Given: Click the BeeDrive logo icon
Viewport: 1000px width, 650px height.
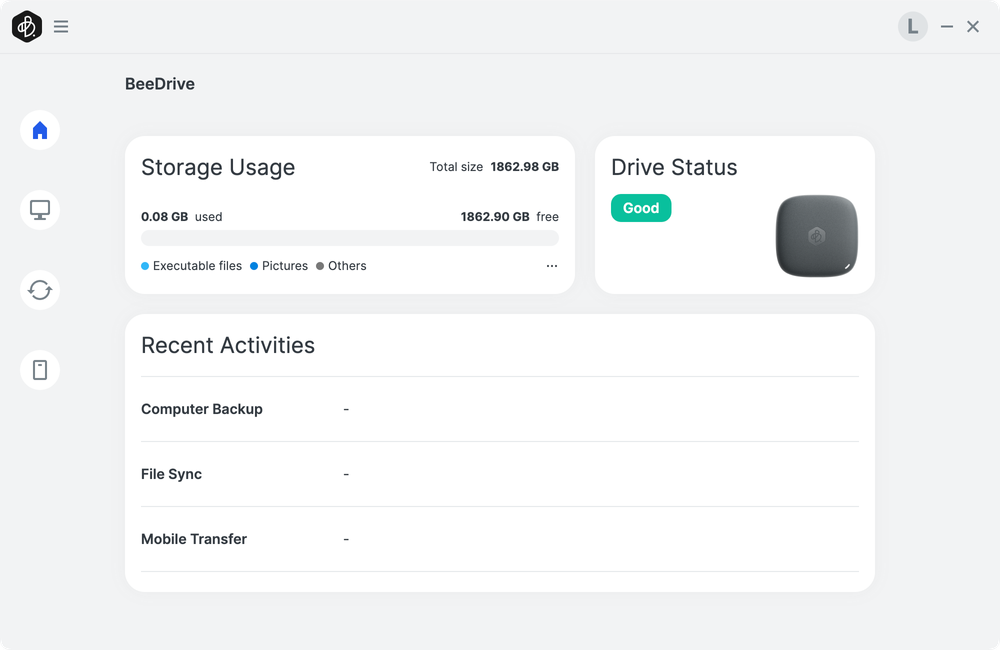Looking at the screenshot, I should (27, 26).
